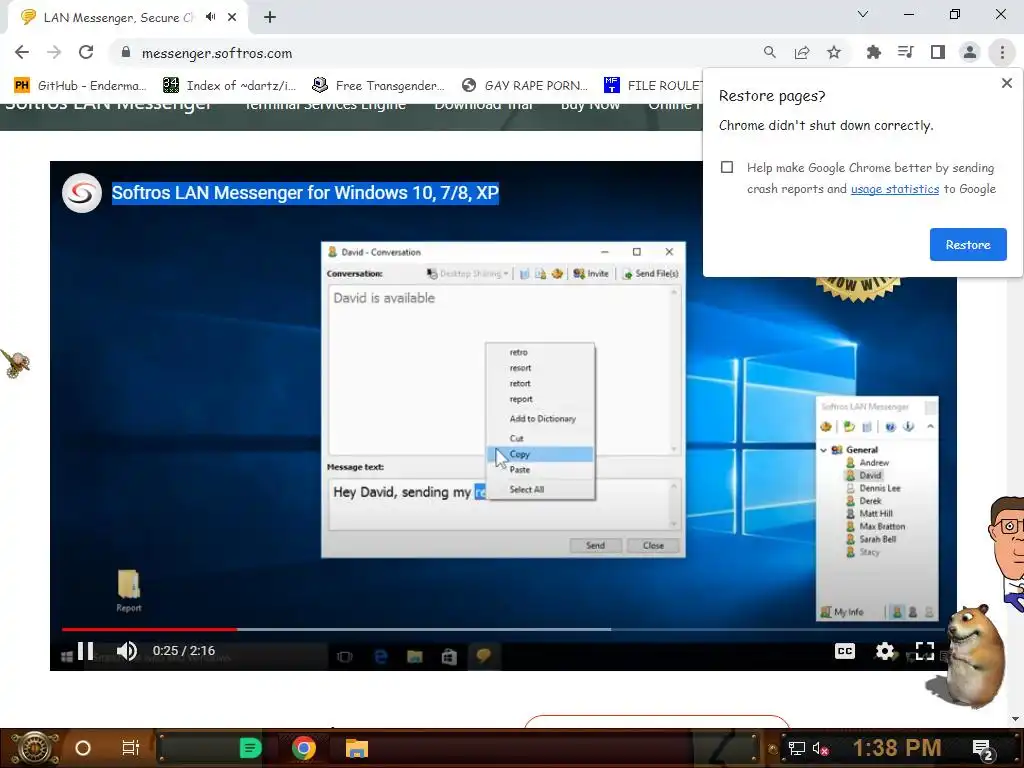Reload the messenger.softros.com page
The image size is (1024, 768).
coord(86,52)
